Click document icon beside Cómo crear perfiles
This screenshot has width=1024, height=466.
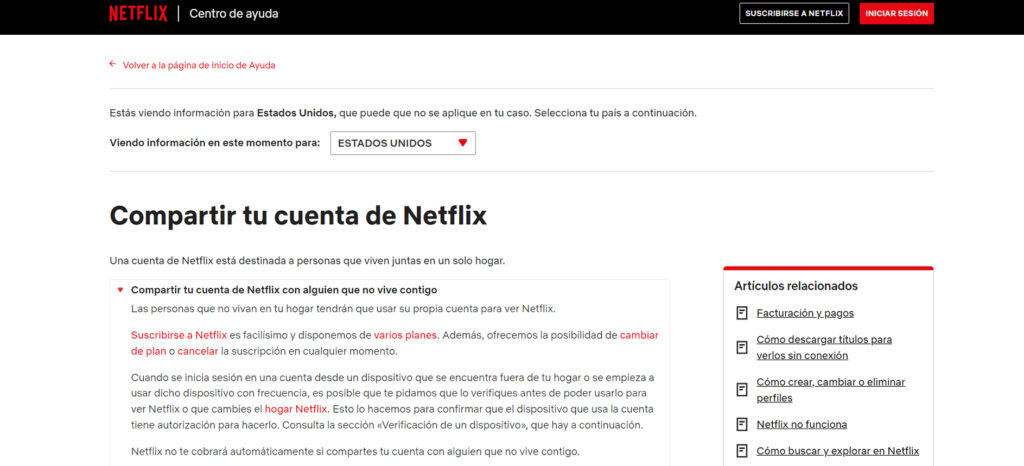pyautogui.click(x=742, y=389)
